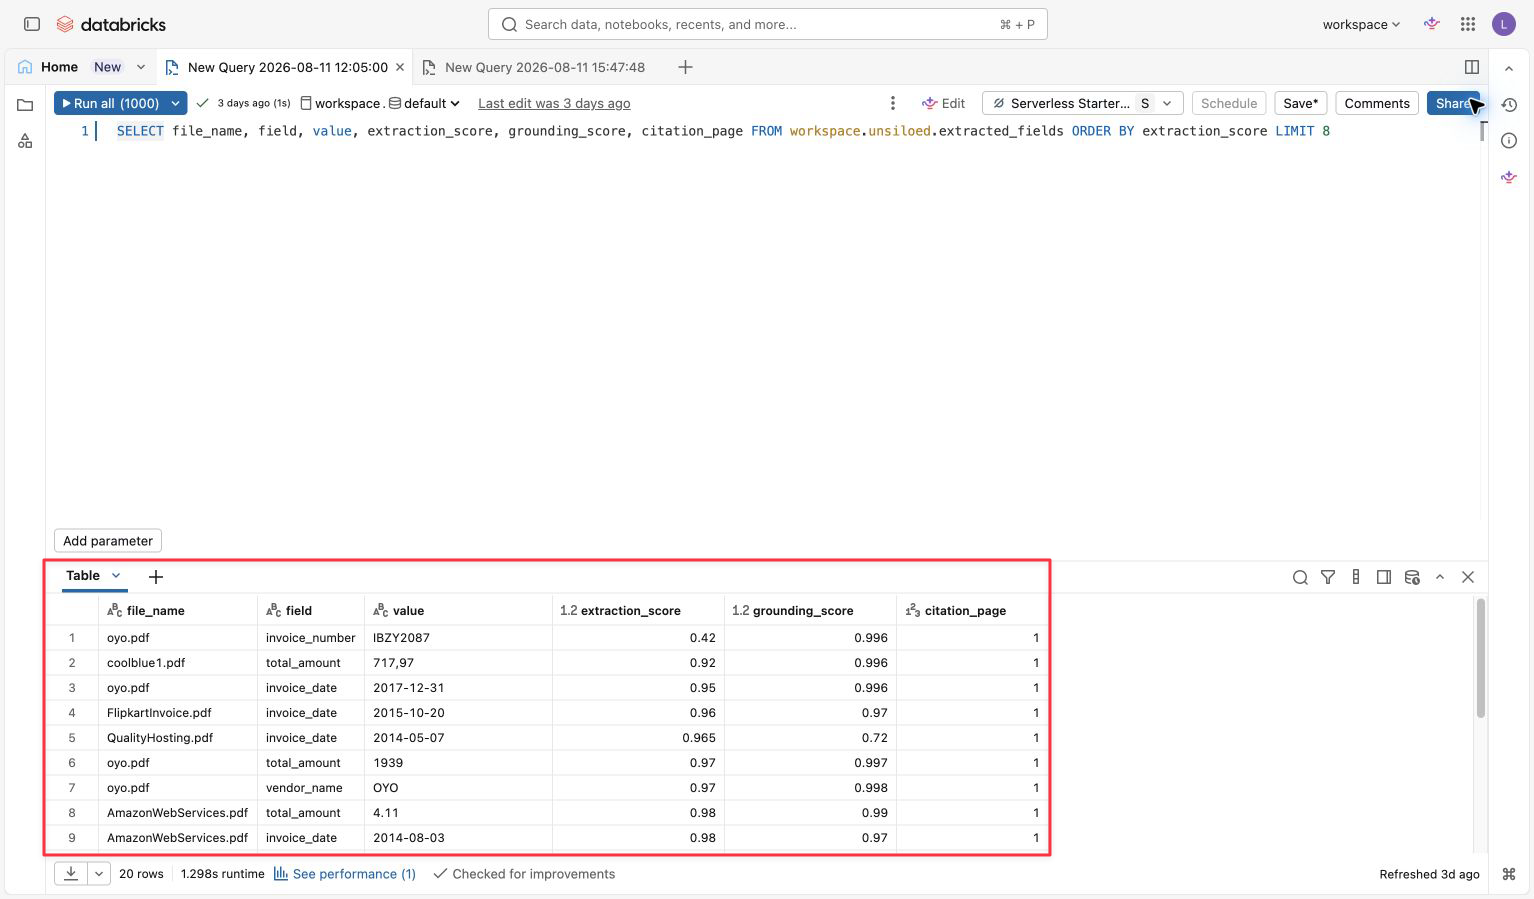1534x899 pixels.
Task: Open the Assistant icon in right sidebar
Action: pyautogui.click(x=1509, y=177)
